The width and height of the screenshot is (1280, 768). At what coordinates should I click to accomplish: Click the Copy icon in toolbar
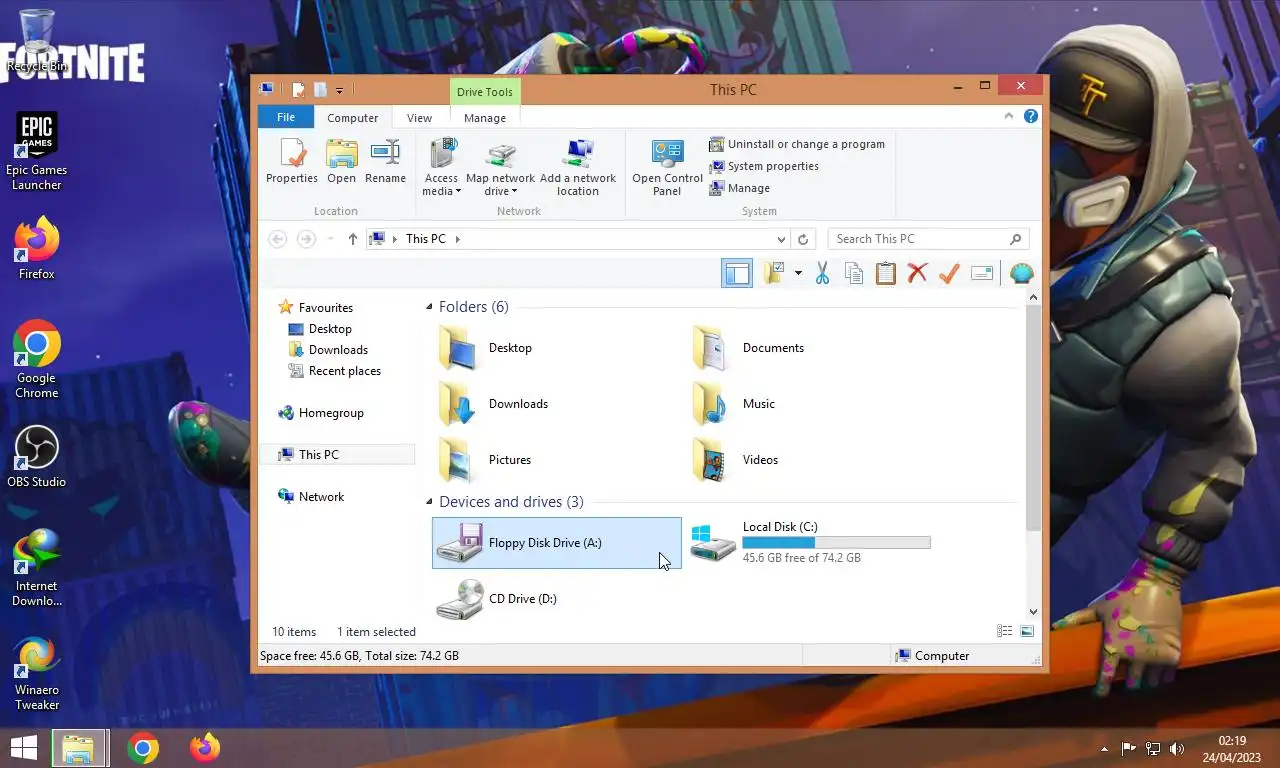(x=853, y=273)
